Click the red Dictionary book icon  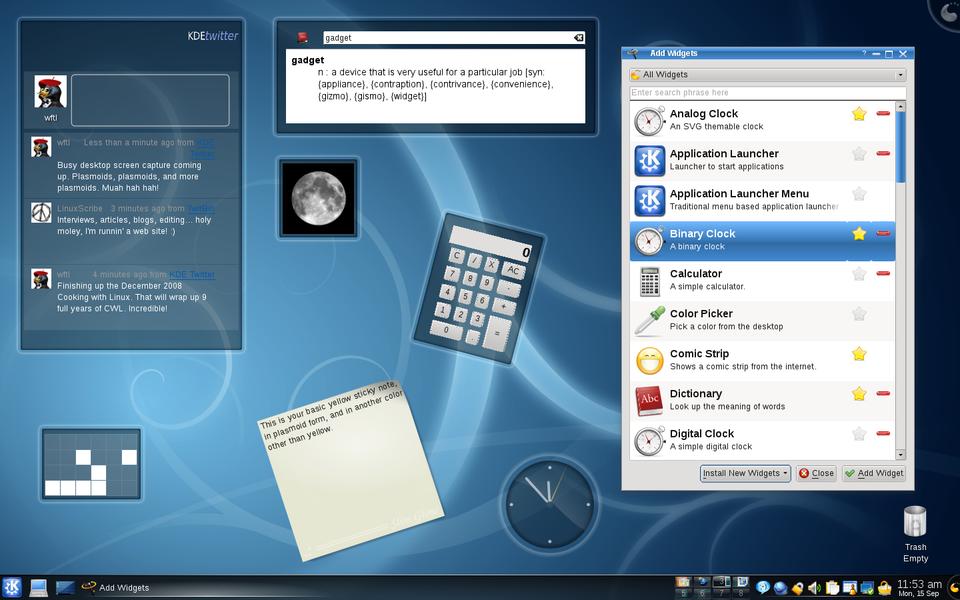click(650, 401)
